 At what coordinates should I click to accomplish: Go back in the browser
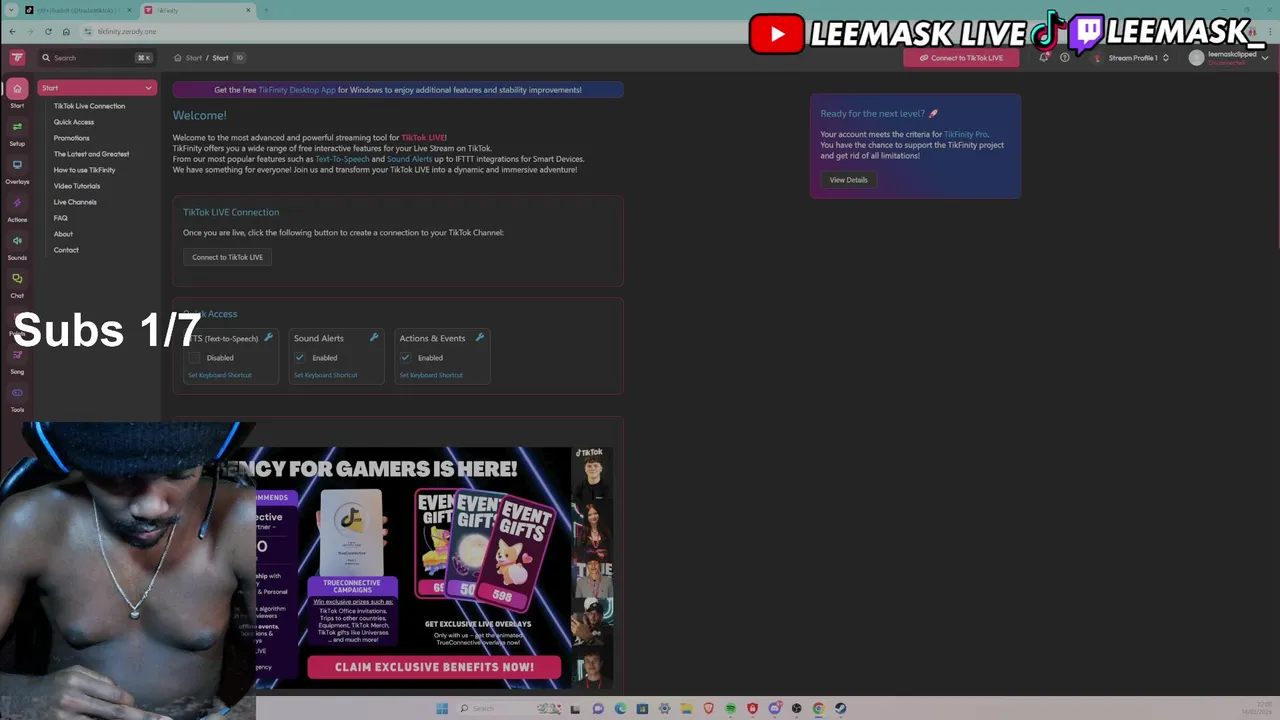(x=12, y=31)
